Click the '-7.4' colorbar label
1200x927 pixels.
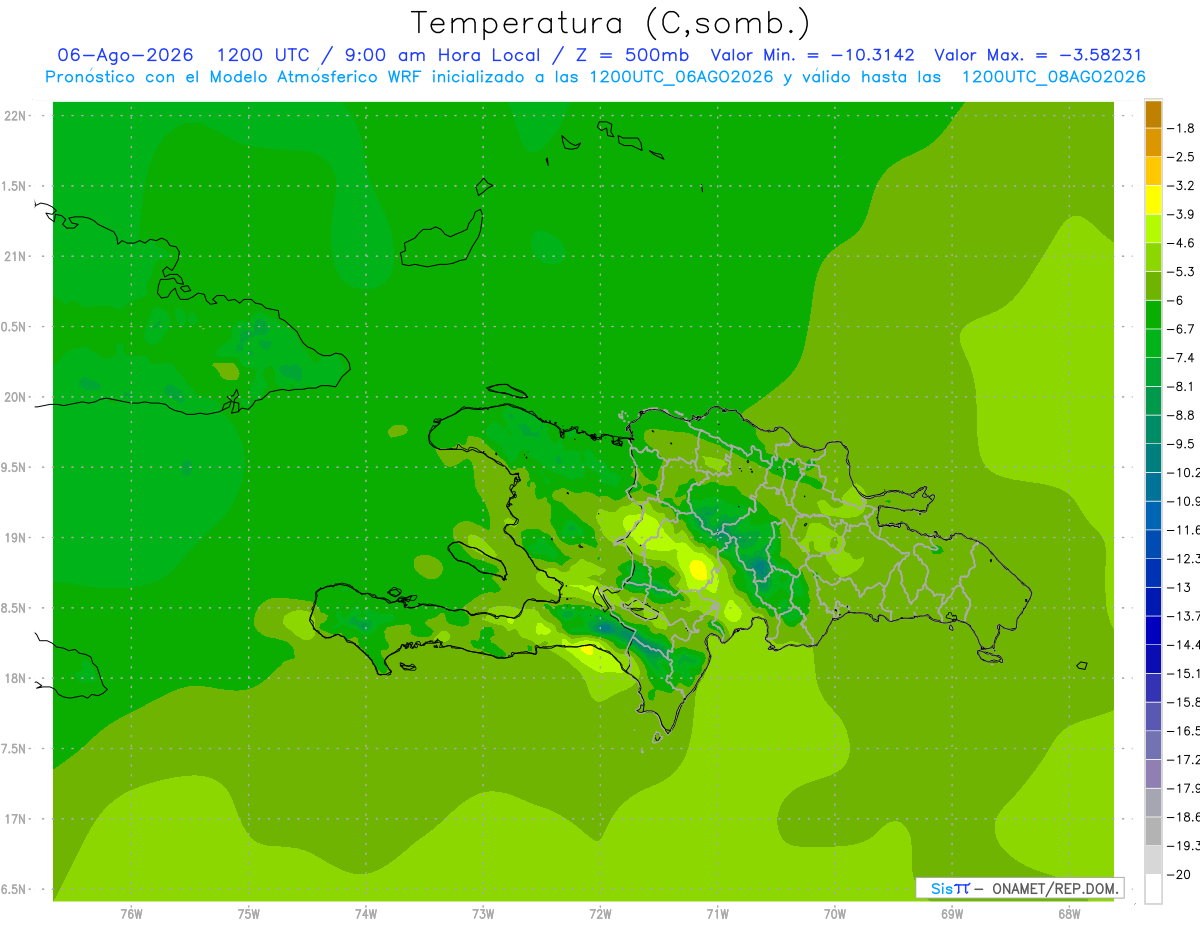[x=1181, y=358]
